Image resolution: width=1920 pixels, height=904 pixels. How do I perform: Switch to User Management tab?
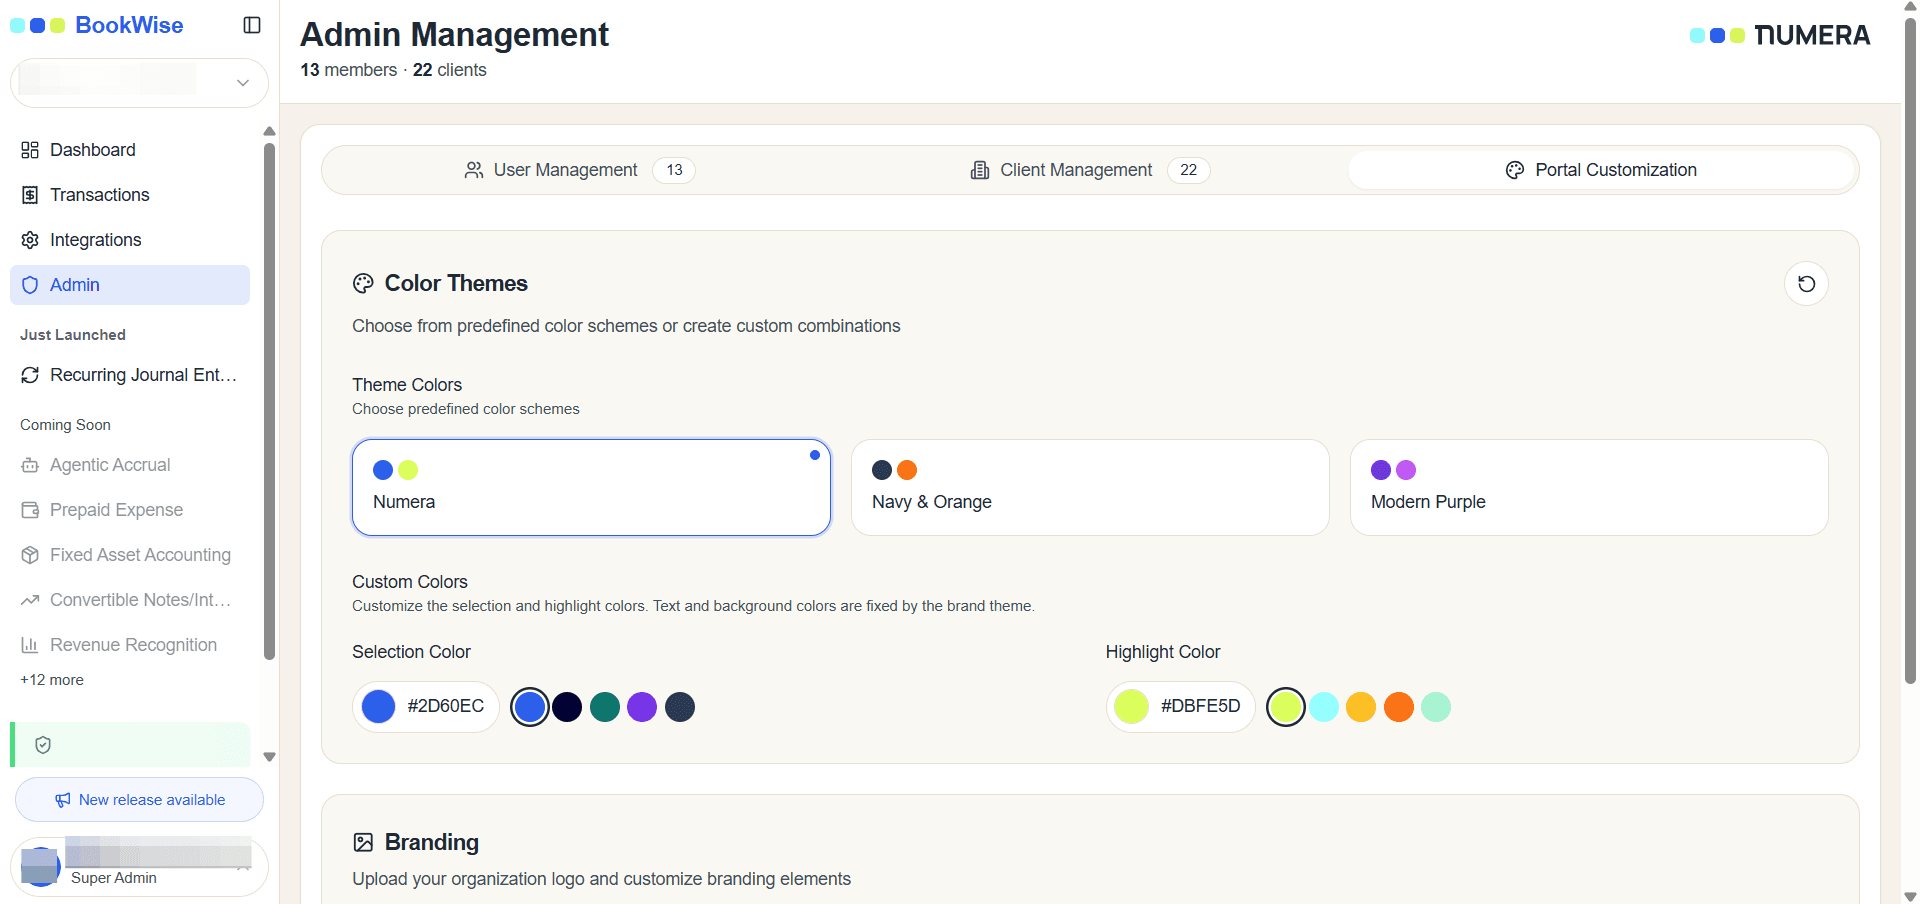(x=580, y=170)
